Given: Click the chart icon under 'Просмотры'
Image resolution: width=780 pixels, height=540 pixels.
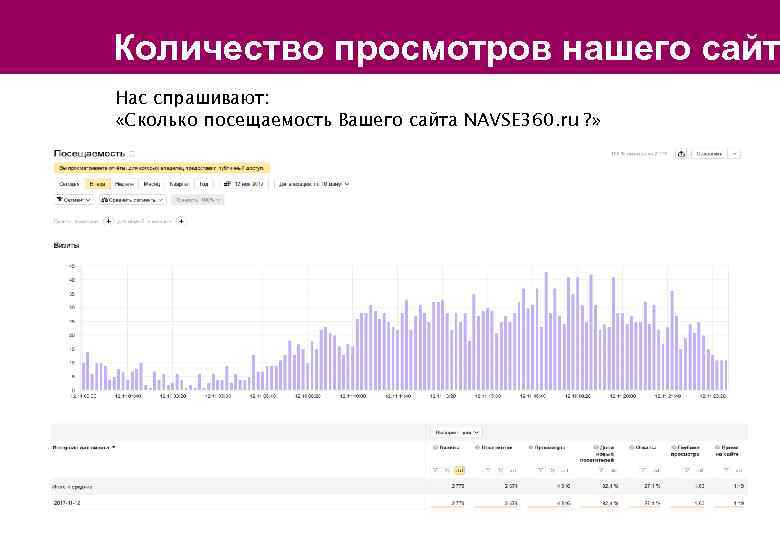Looking at the screenshot, I should pyautogui.click(x=565, y=469).
